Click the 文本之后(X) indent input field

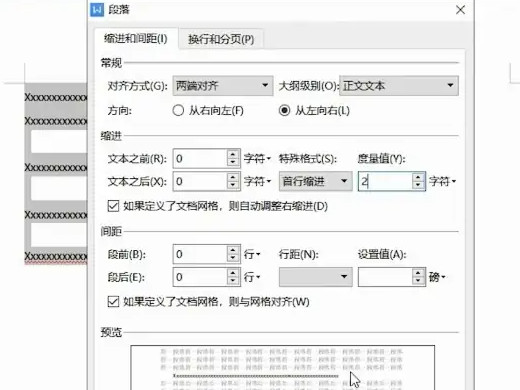click(x=200, y=181)
